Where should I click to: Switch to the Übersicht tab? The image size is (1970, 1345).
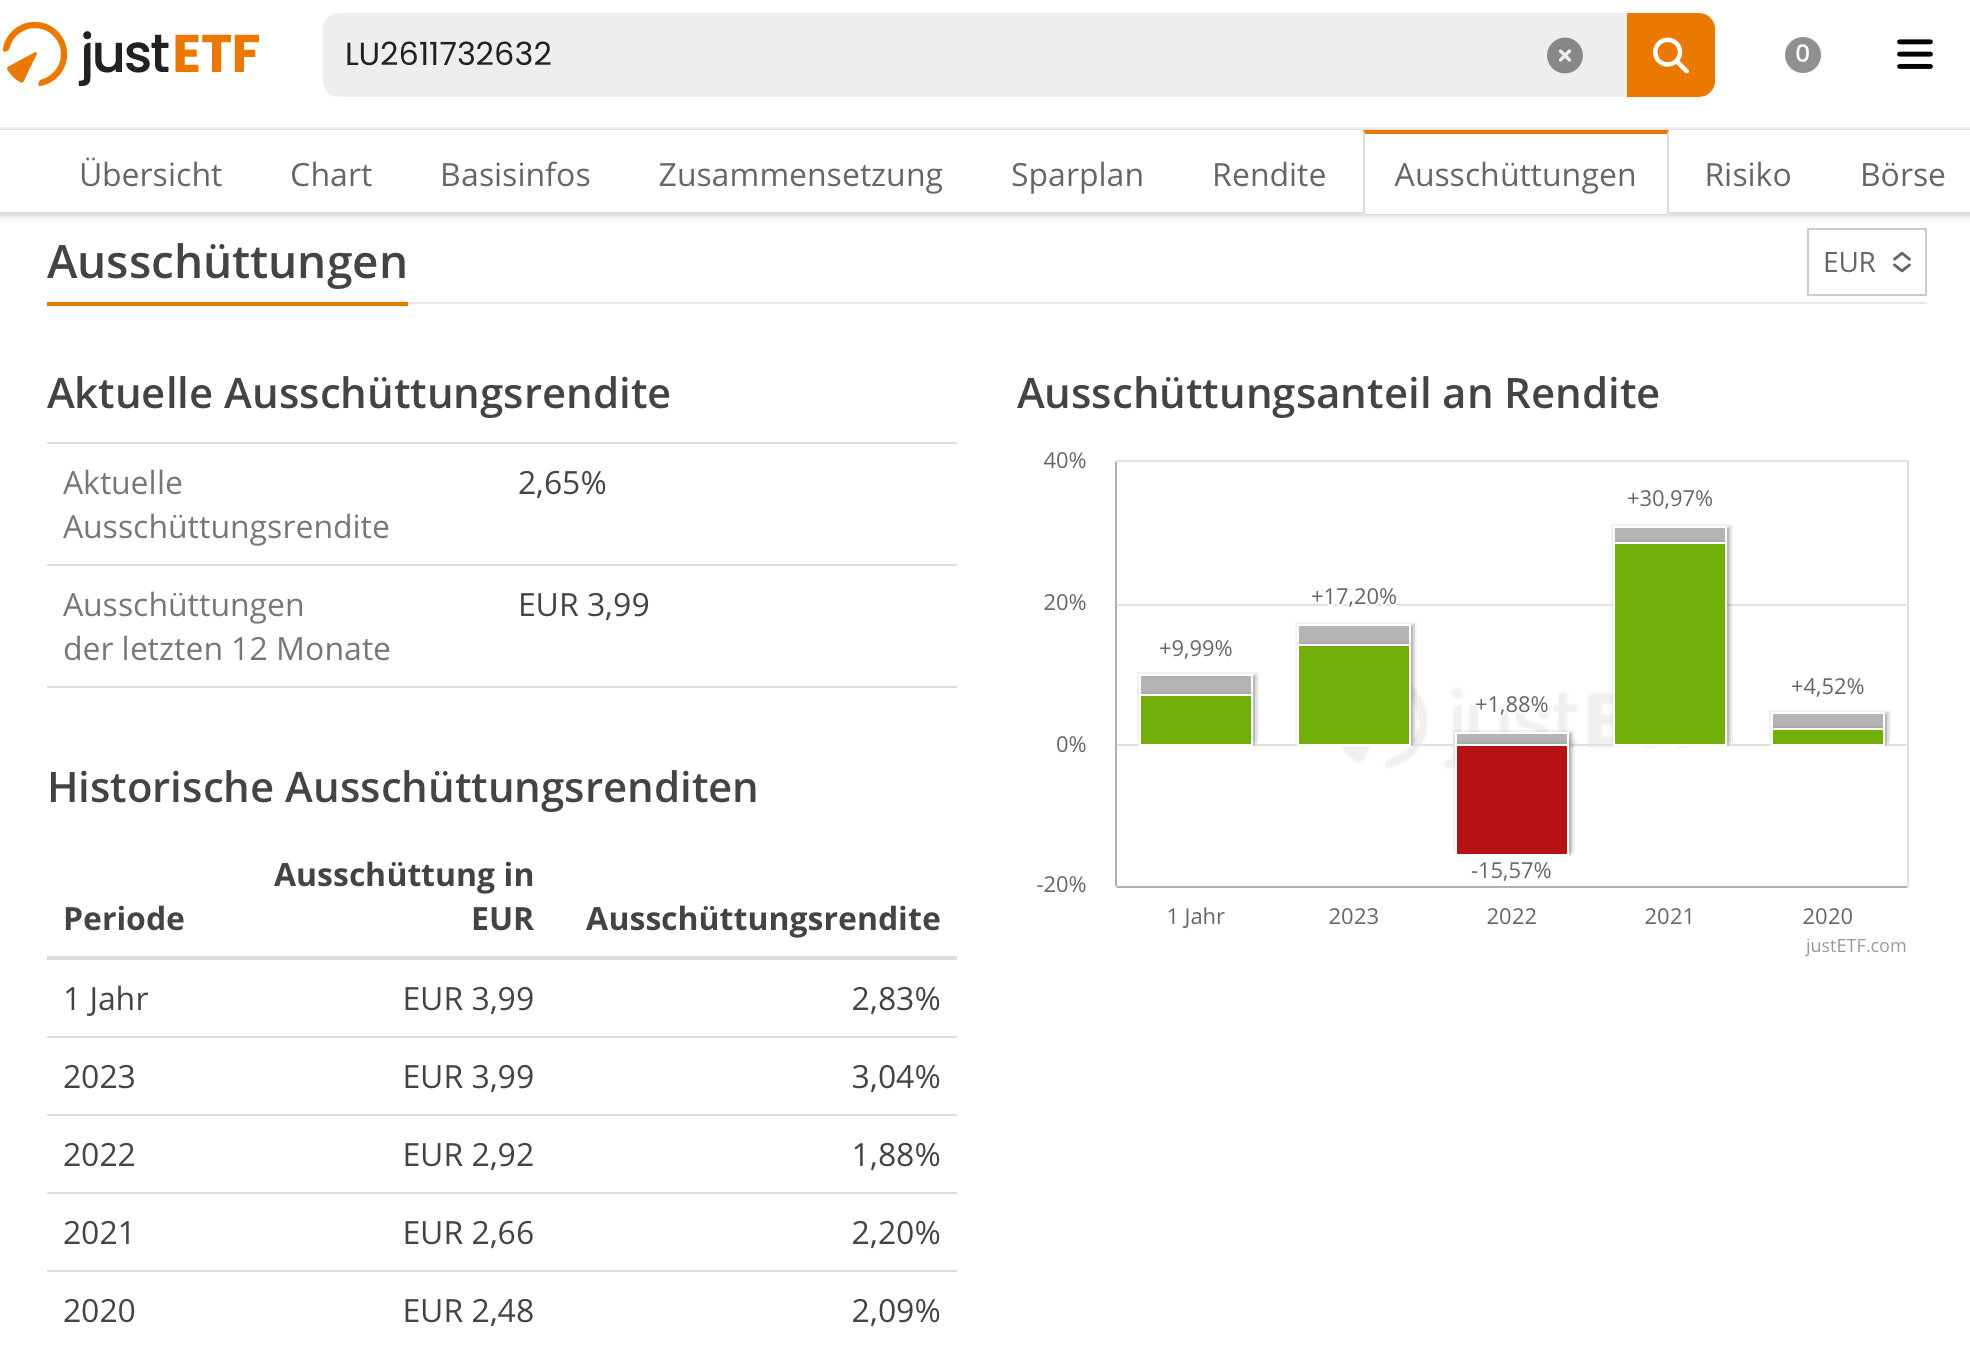point(150,175)
